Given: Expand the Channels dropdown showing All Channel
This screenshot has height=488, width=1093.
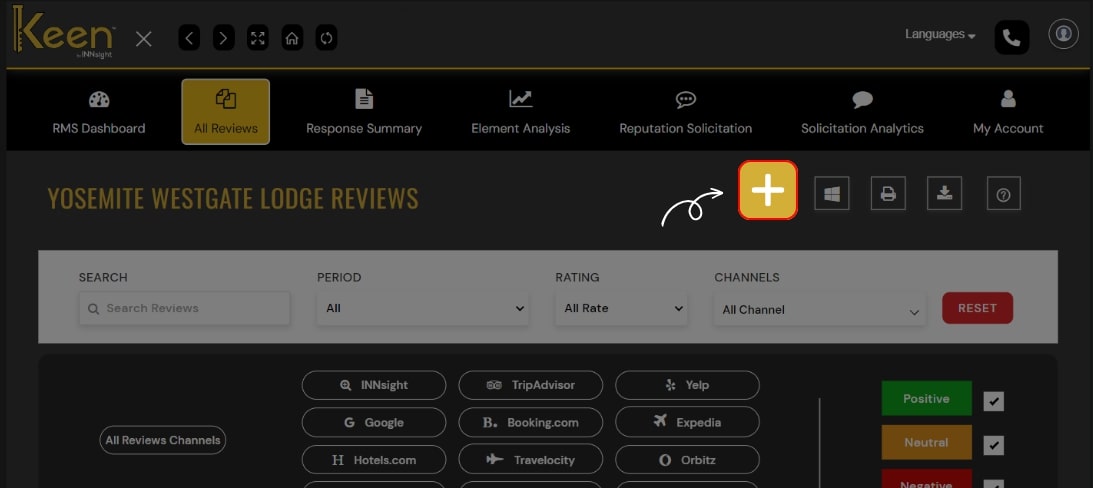Looking at the screenshot, I should (820, 310).
